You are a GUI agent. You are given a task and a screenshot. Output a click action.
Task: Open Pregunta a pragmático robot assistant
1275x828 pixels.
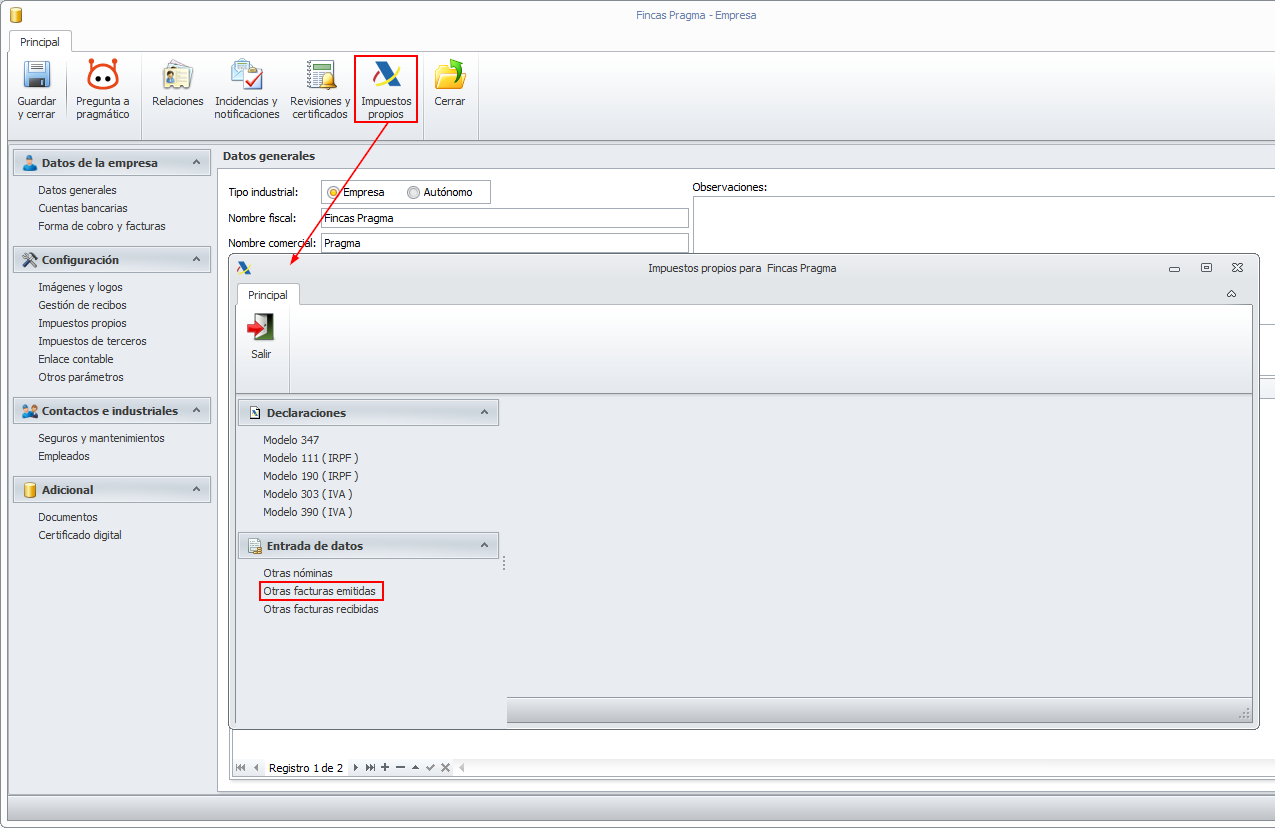[x=103, y=90]
